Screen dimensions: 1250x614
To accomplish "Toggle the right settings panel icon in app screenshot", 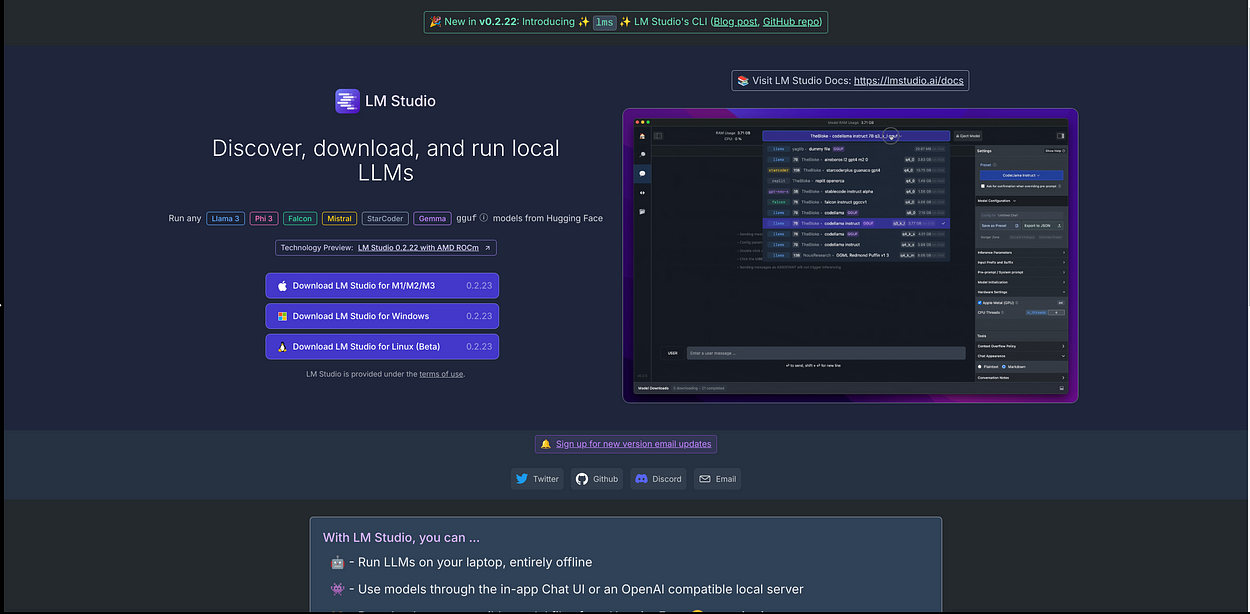I will tap(1060, 136).
